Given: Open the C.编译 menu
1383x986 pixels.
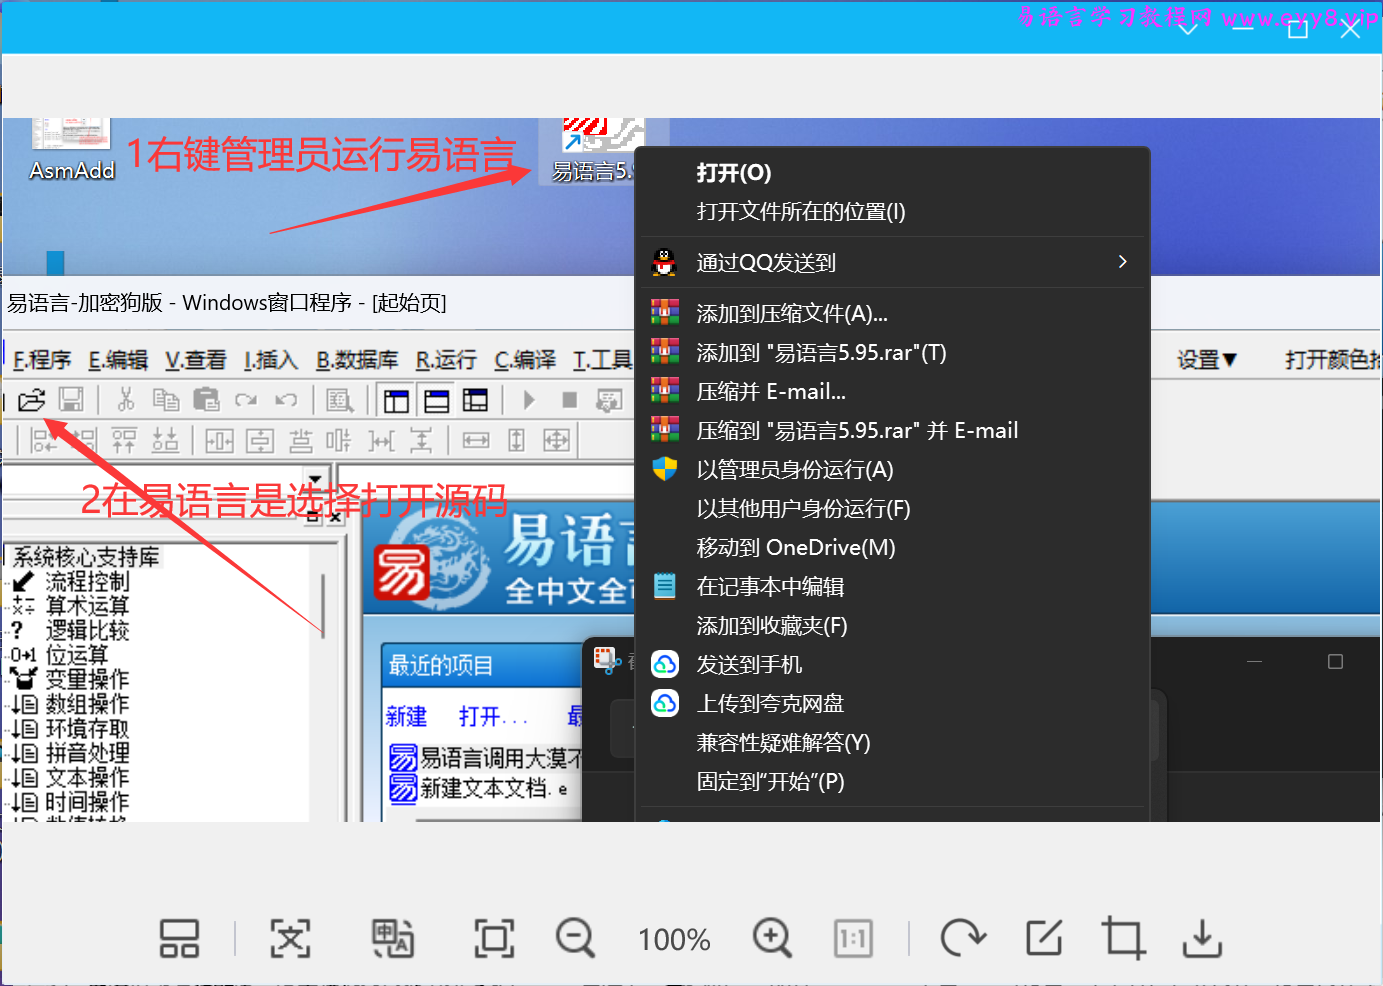Looking at the screenshot, I should [x=525, y=360].
